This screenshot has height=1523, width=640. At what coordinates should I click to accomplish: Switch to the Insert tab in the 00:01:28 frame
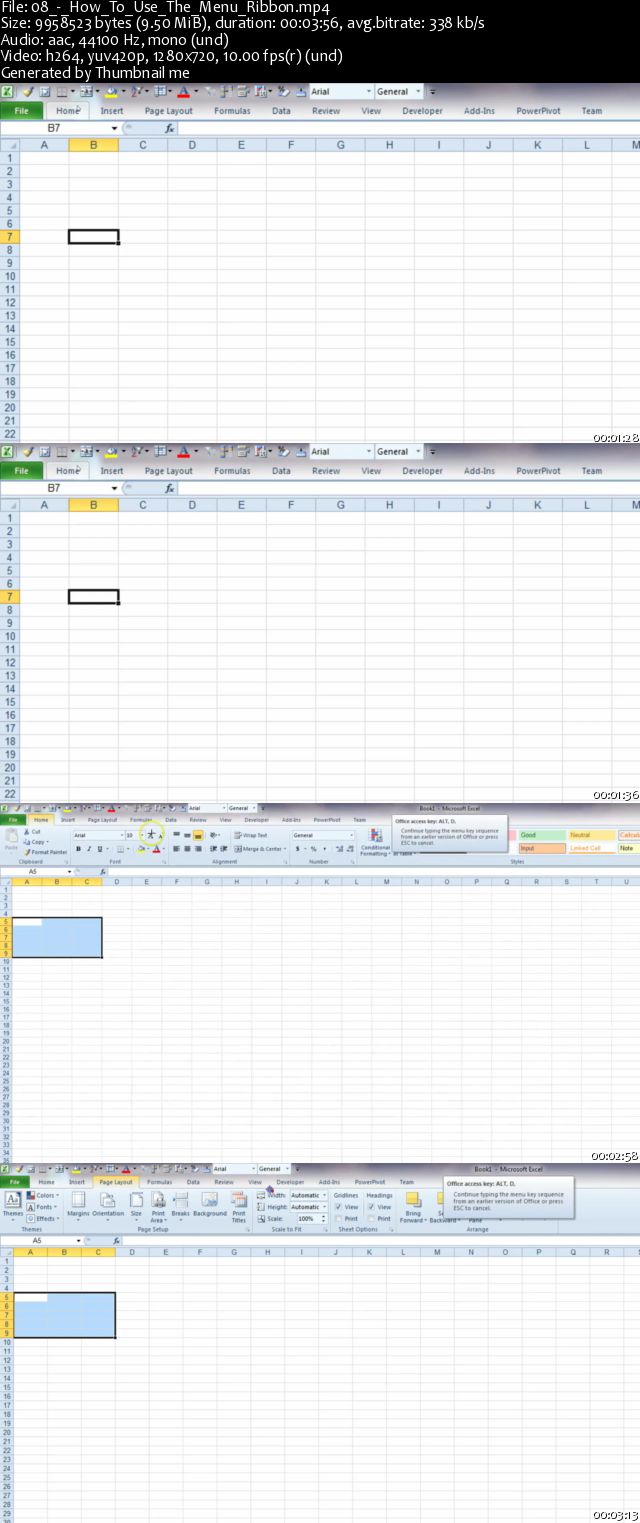(x=112, y=111)
